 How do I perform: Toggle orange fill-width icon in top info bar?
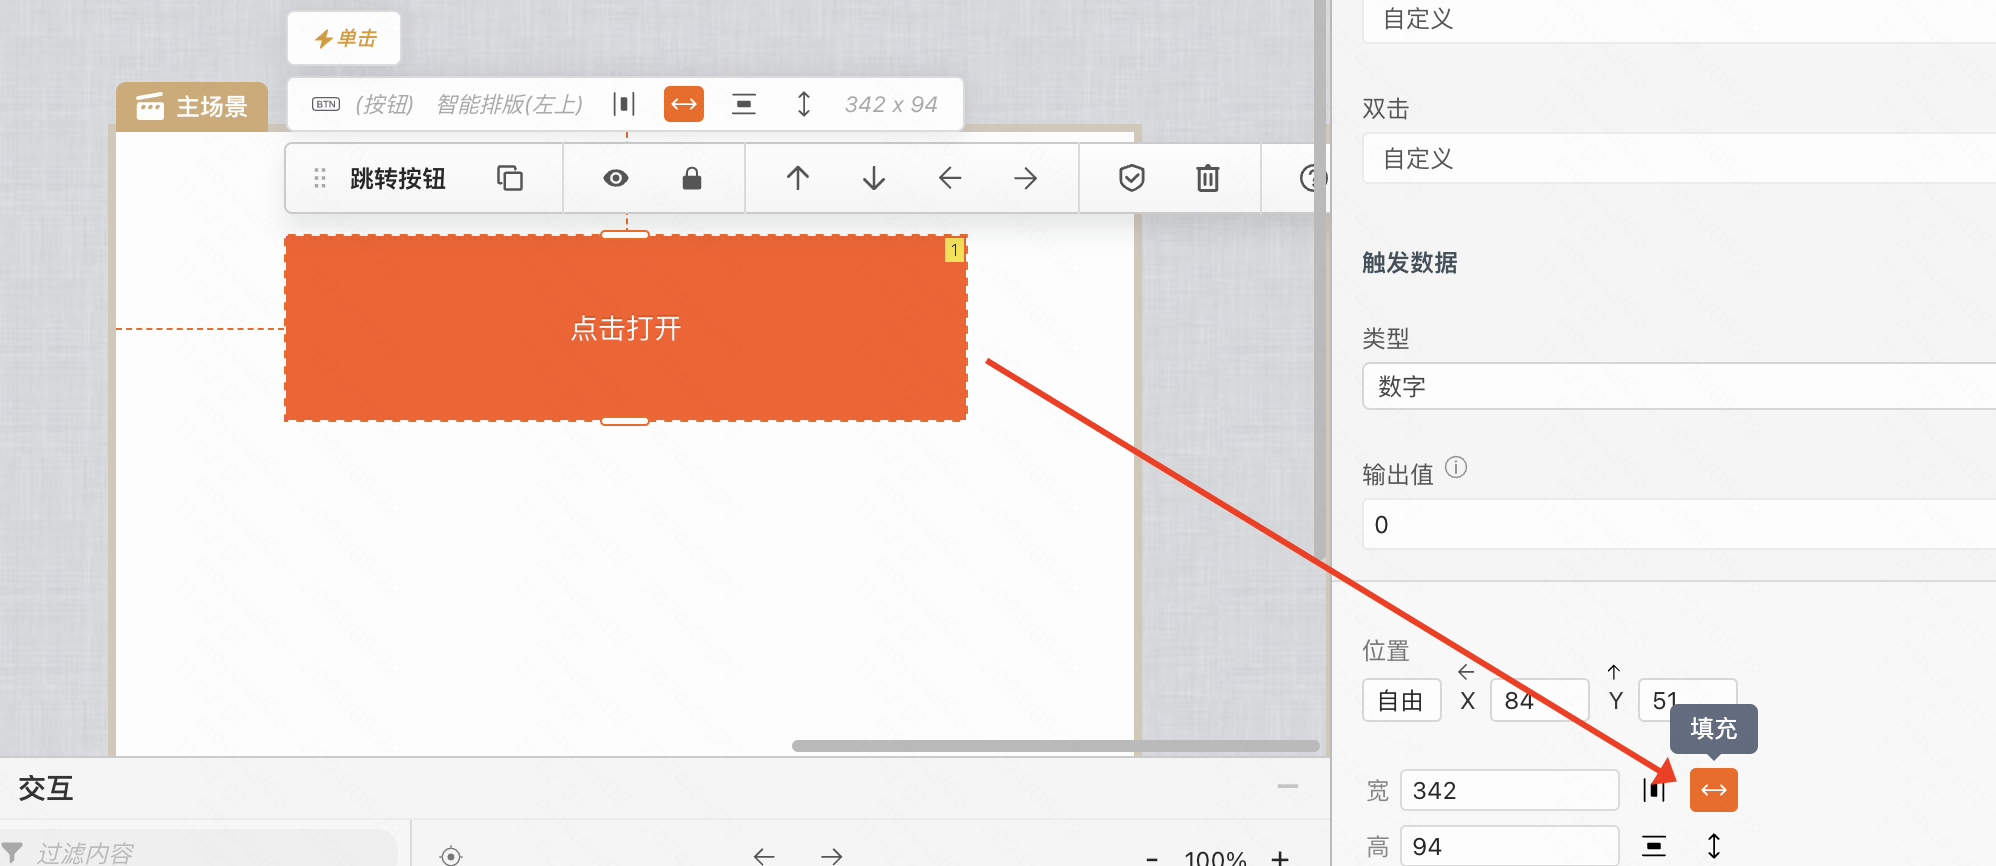[684, 104]
